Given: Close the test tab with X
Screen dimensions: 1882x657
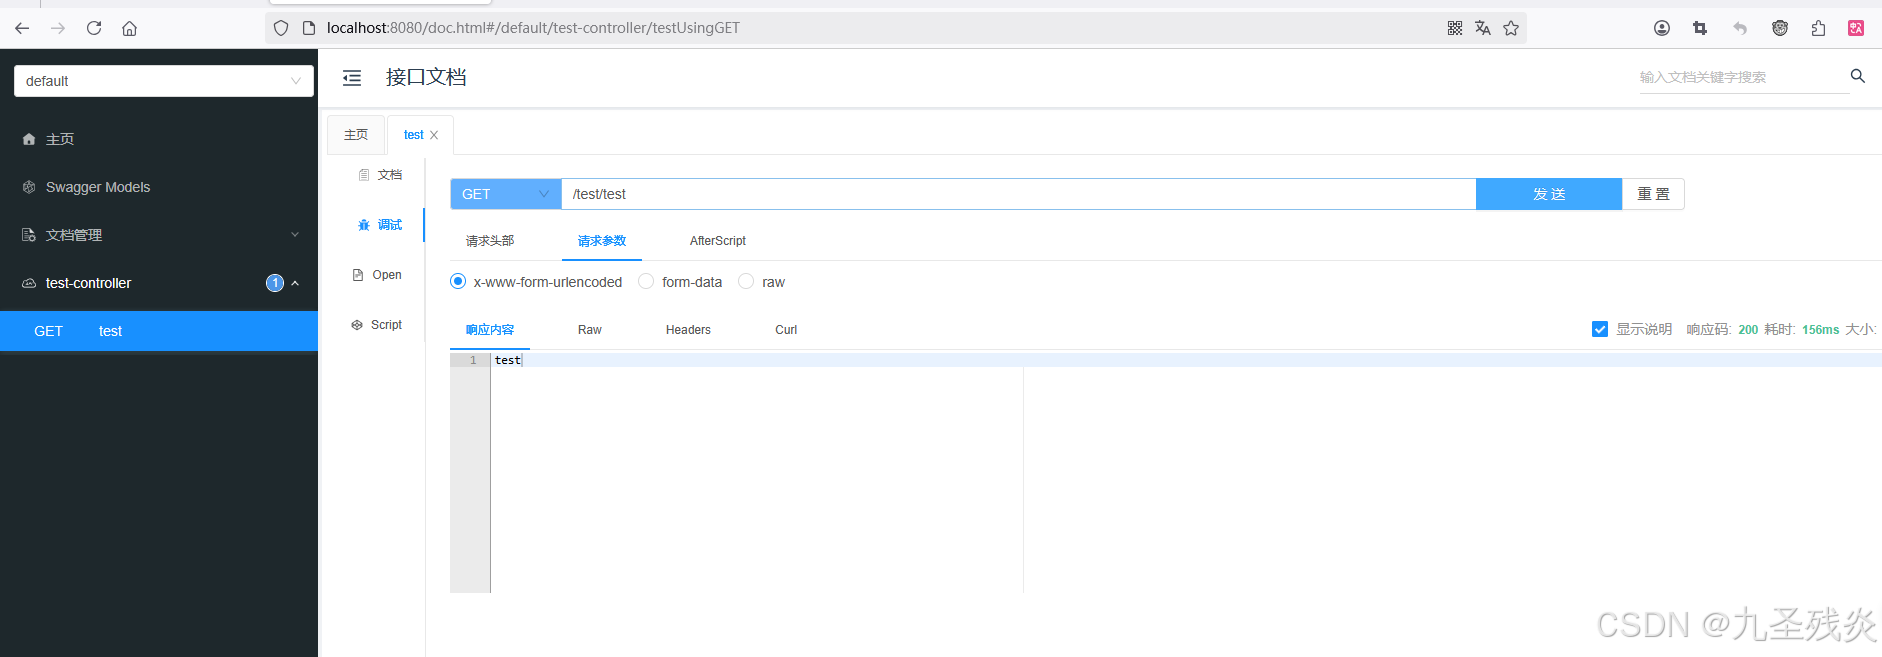Looking at the screenshot, I should click(434, 135).
